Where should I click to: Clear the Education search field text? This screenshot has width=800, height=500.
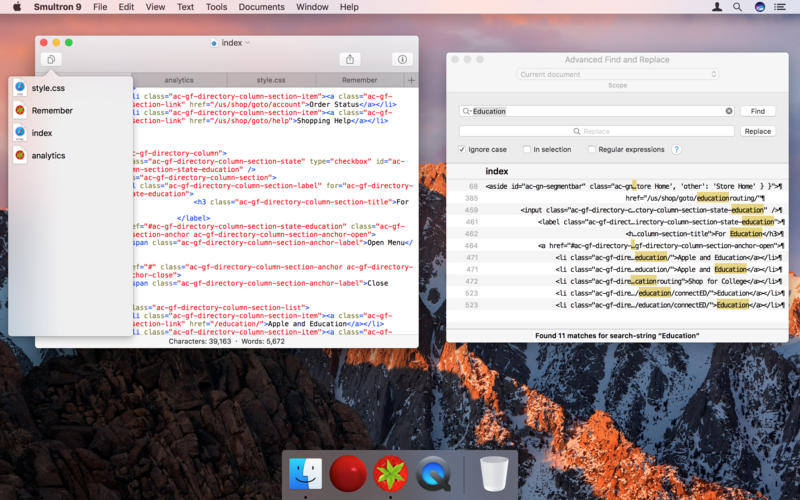click(729, 111)
